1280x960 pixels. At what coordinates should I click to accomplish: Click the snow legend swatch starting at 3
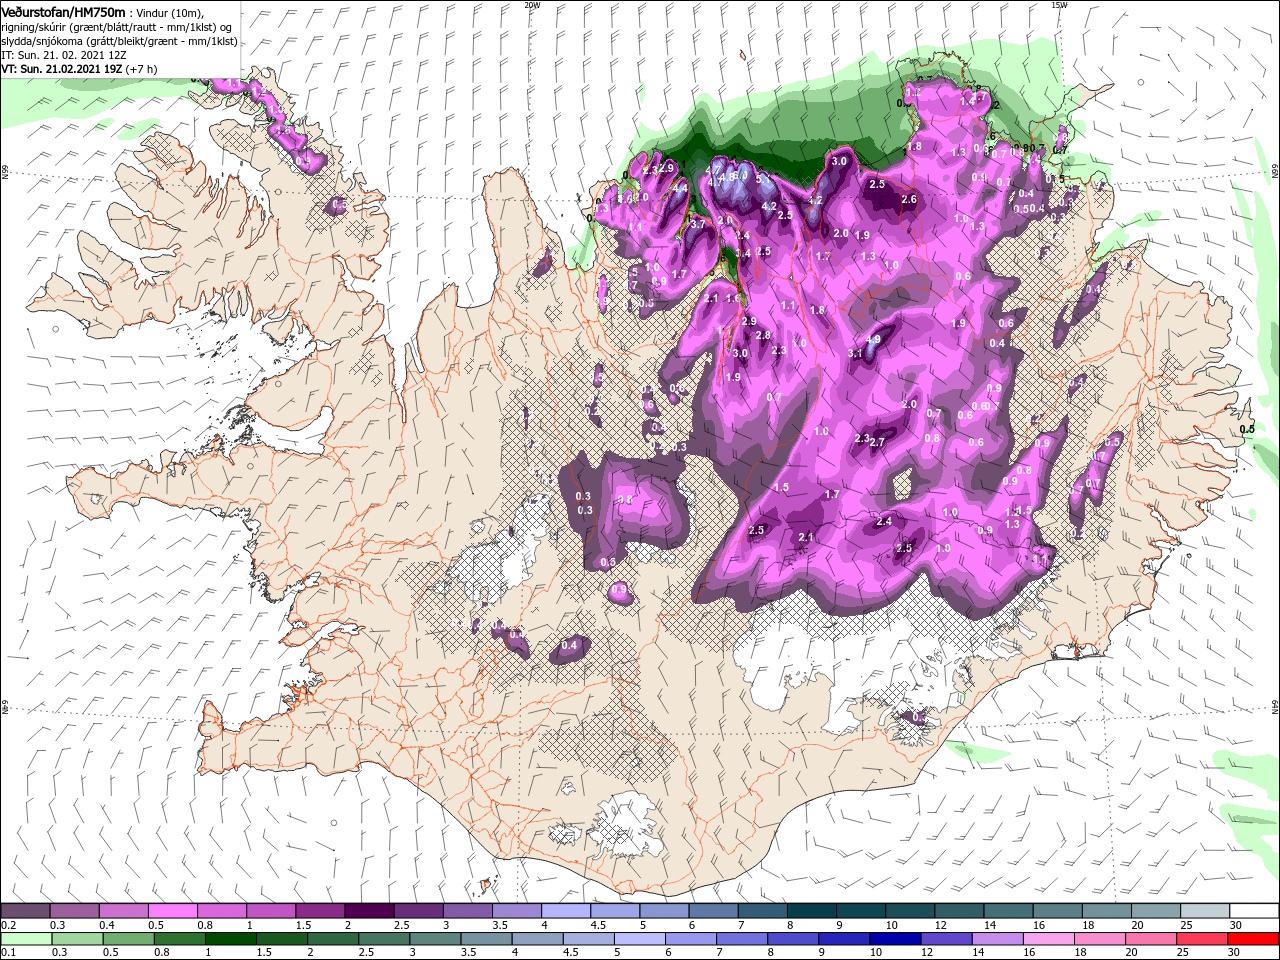466,911
